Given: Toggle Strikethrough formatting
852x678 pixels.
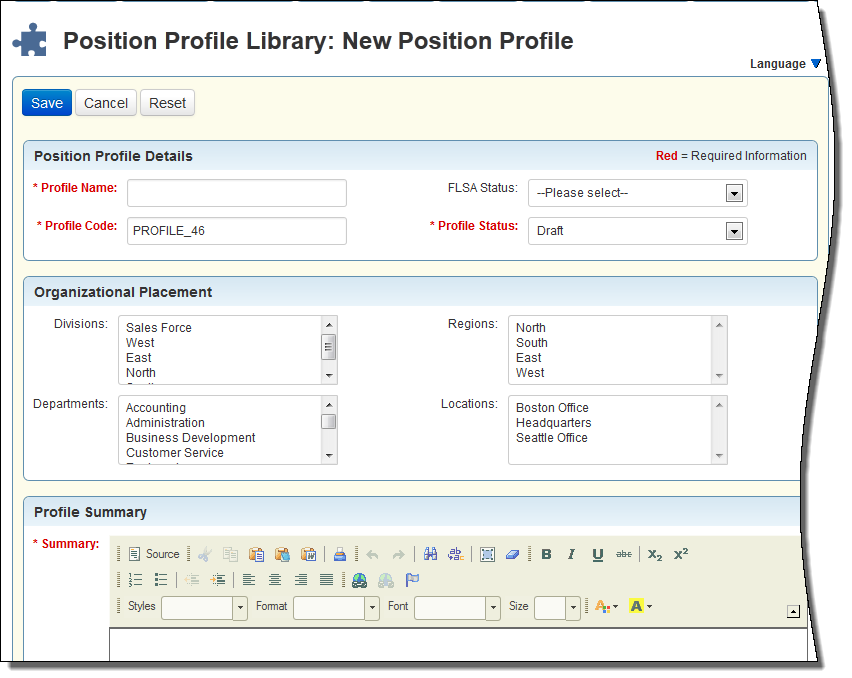Looking at the screenshot, I should pos(624,554).
